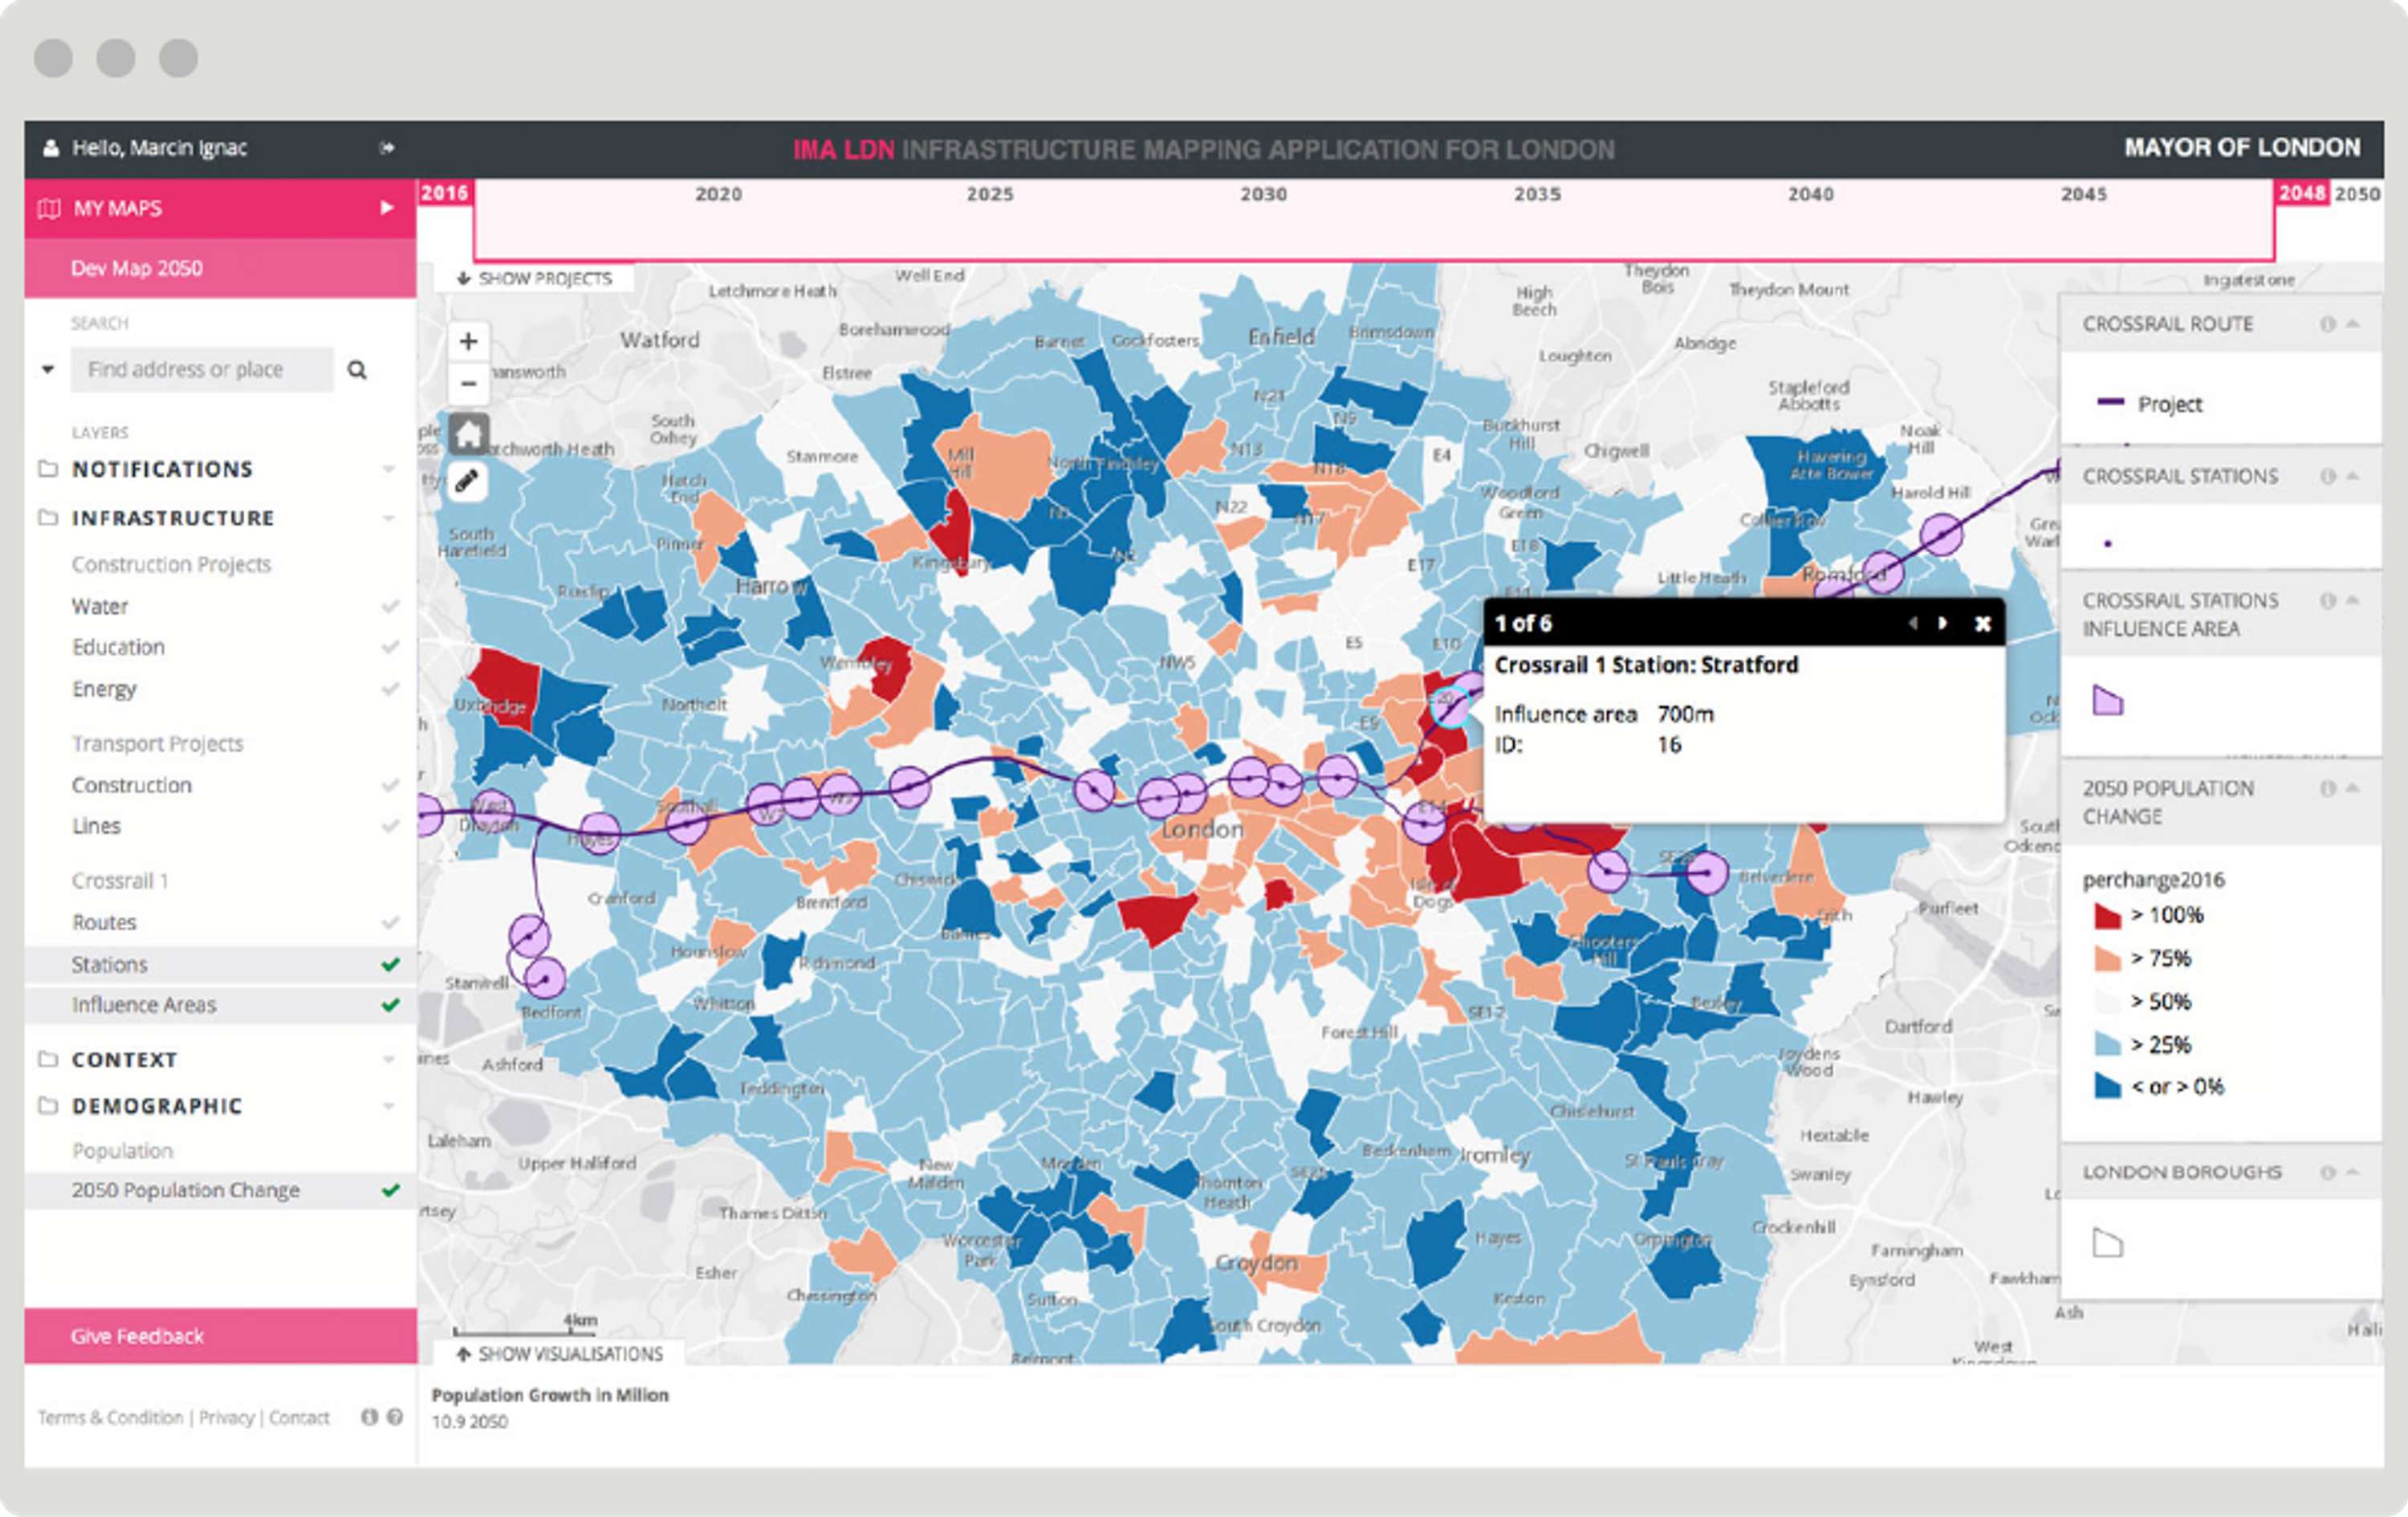Open info for Crossrail Route legend
Screen dimensions: 2408x1517
point(2328,324)
